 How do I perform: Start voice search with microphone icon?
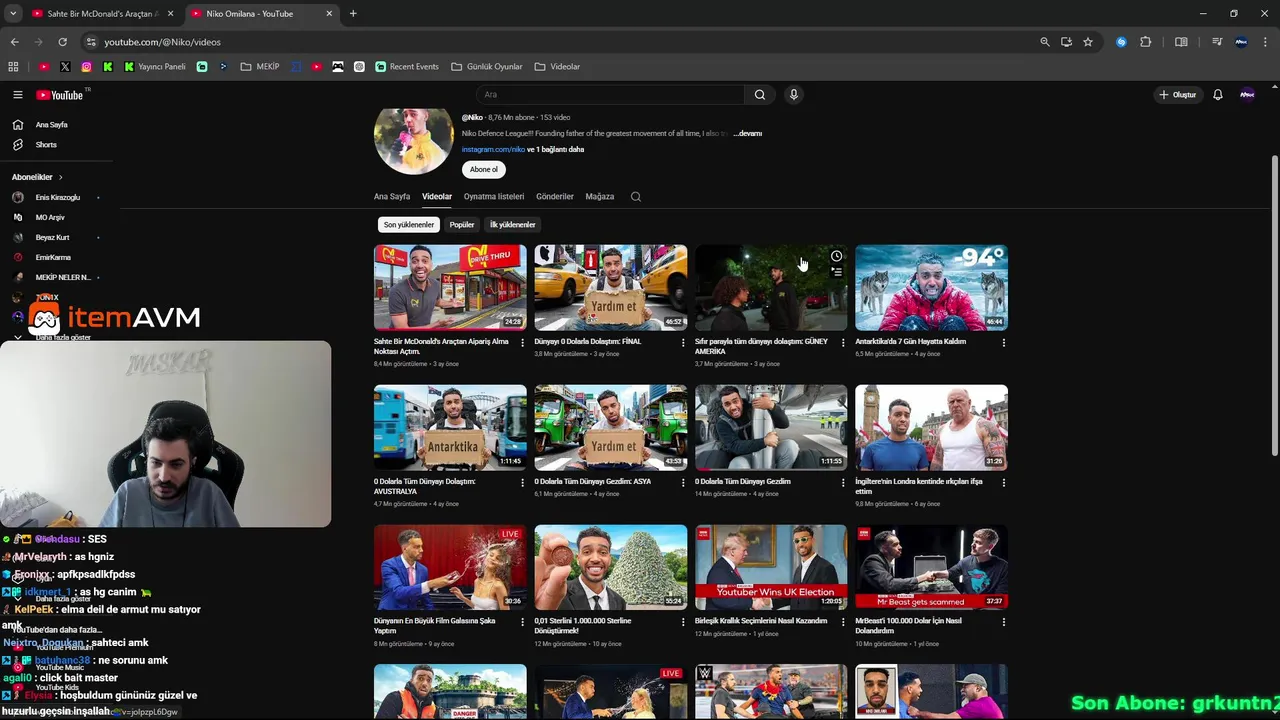click(794, 95)
